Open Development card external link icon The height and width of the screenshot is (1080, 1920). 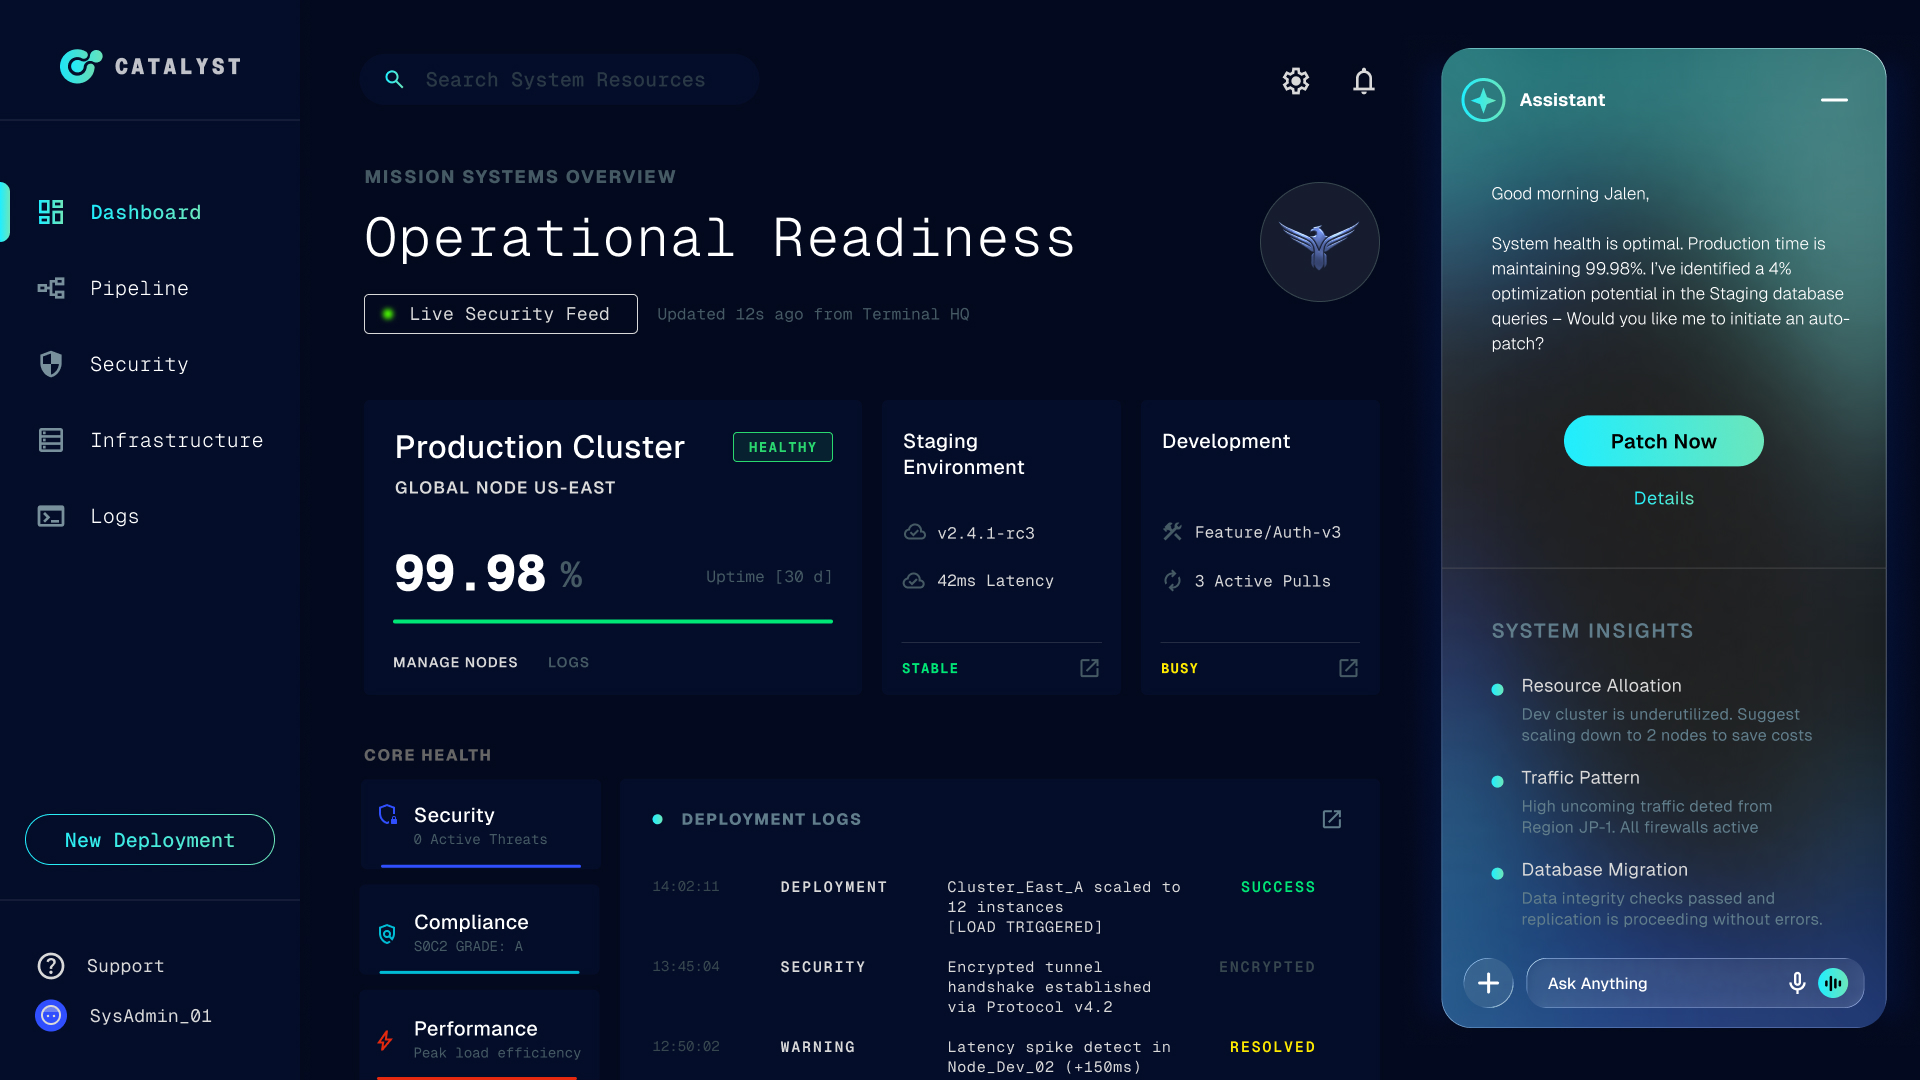[x=1348, y=668]
